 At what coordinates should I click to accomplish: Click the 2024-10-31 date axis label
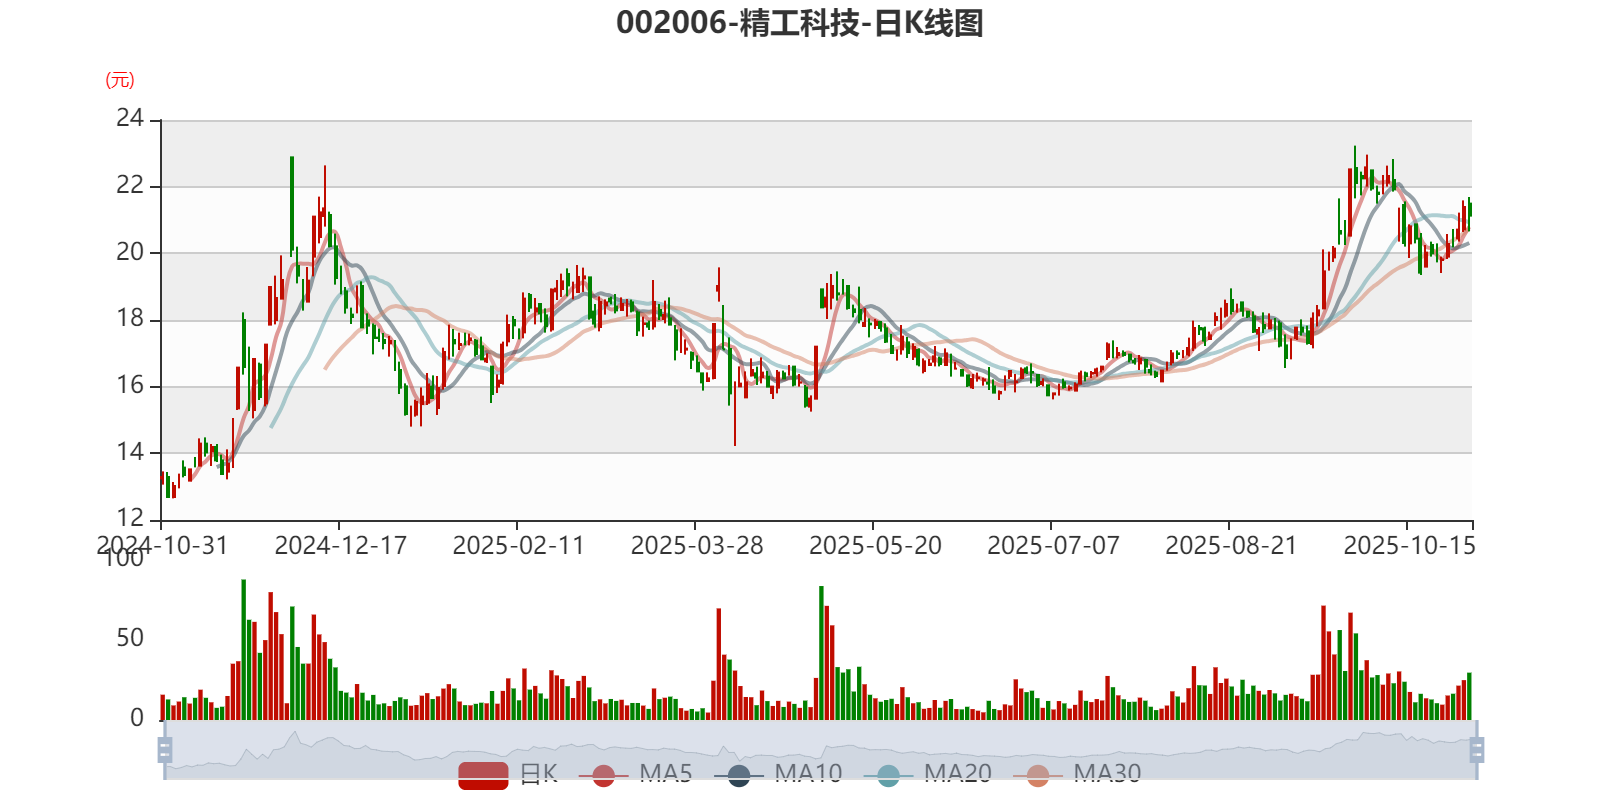162,545
